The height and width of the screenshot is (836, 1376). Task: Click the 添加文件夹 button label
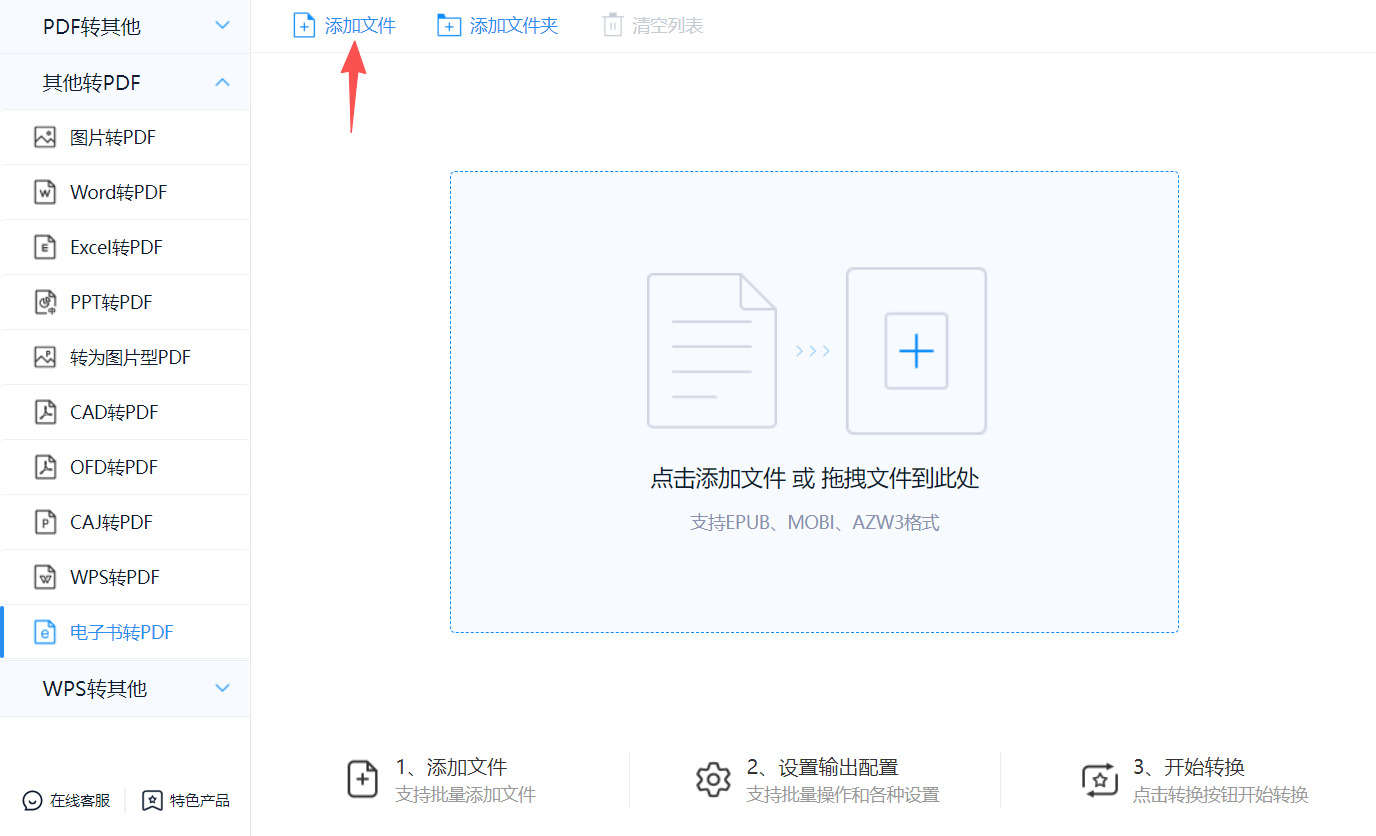point(514,26)
